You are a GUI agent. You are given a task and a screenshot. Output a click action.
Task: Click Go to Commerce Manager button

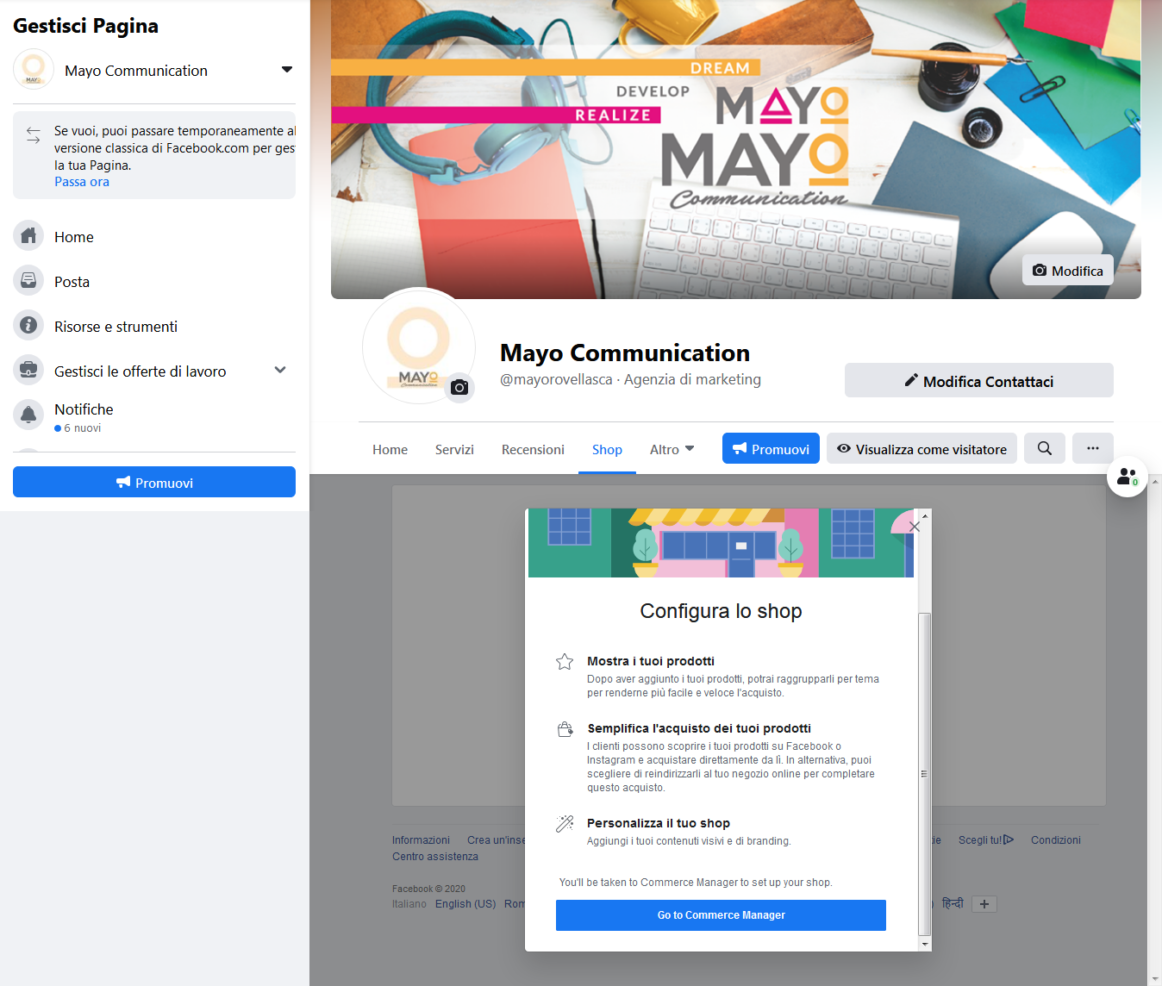click(720, 915)
